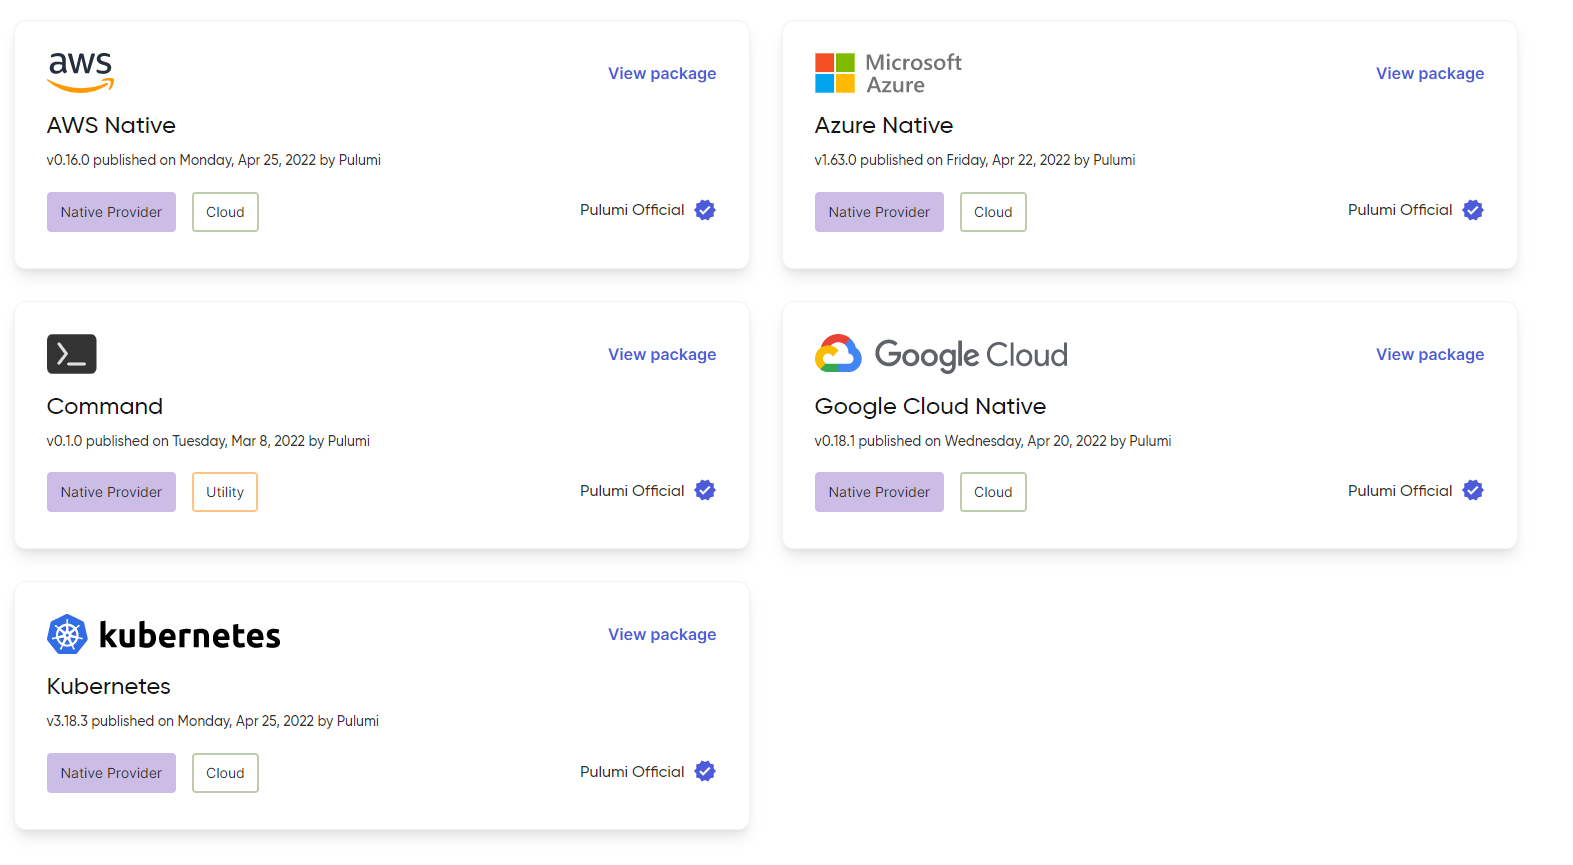Select Cloud tag on Kubernetes card

pos(225,773)
